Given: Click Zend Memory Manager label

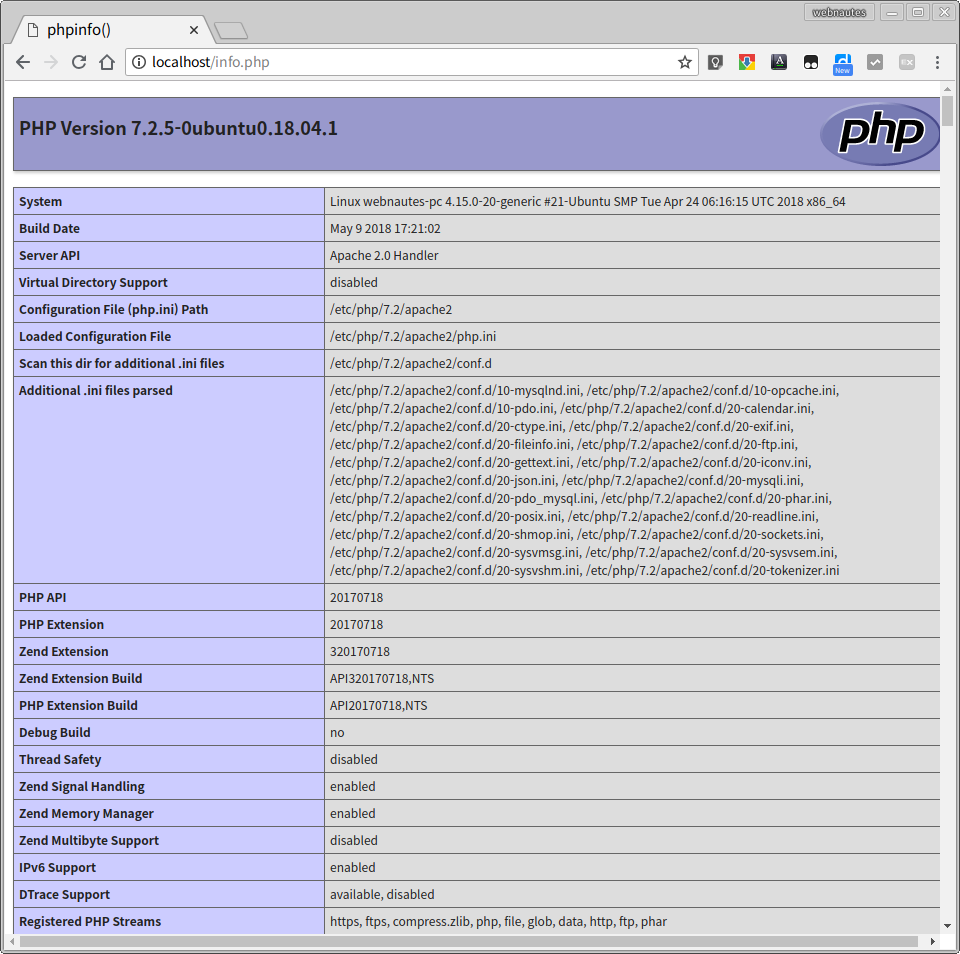Looking at the screenshot, I should point(86,813).
